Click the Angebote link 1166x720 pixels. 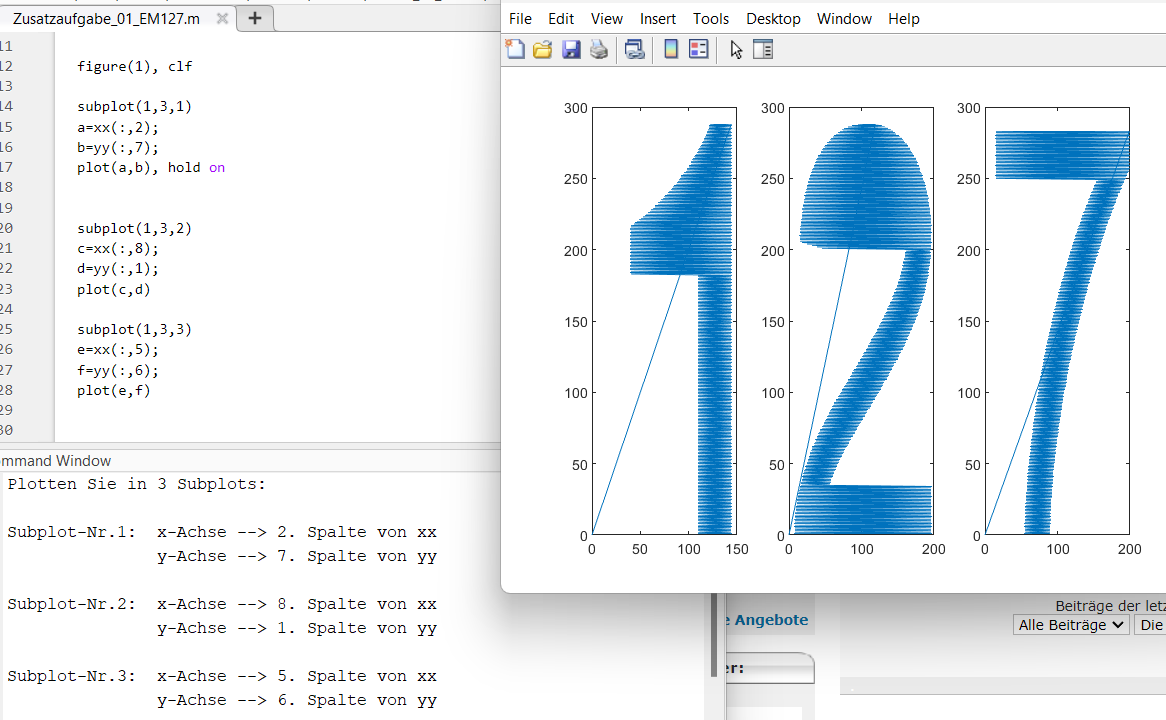pyautogui.click(x=770, y=620)
